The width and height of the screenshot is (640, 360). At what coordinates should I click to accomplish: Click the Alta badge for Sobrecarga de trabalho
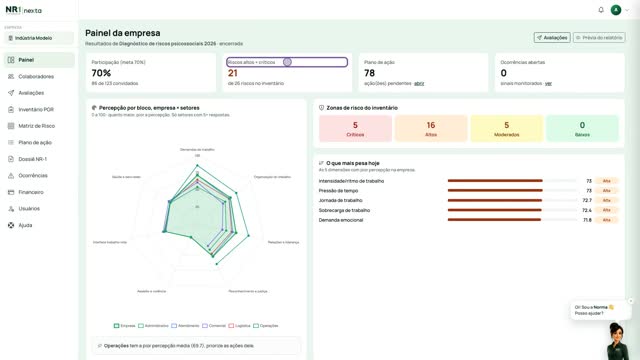(x=607, y=210)
